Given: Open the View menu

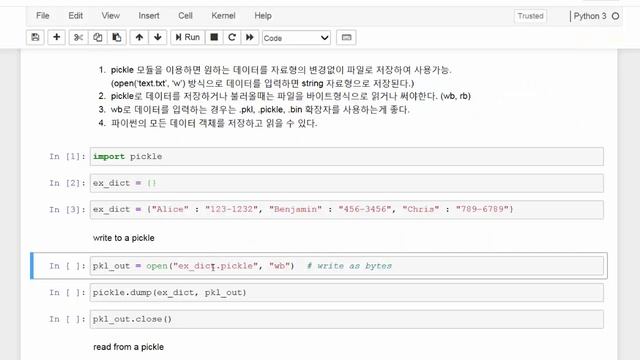Looking at the screenshot, I should click(111, 16).
